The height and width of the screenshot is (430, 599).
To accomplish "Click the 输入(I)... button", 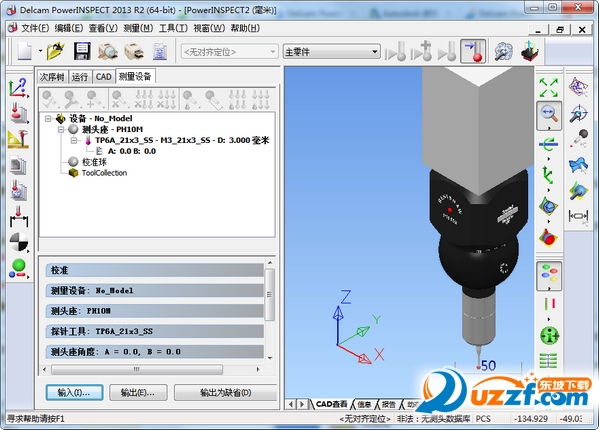I will click(x=74, y=393).
